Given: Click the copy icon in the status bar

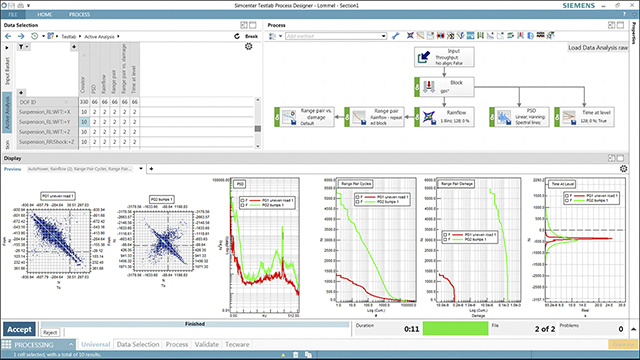Looking at the screenshot, I should click(308, 355).
